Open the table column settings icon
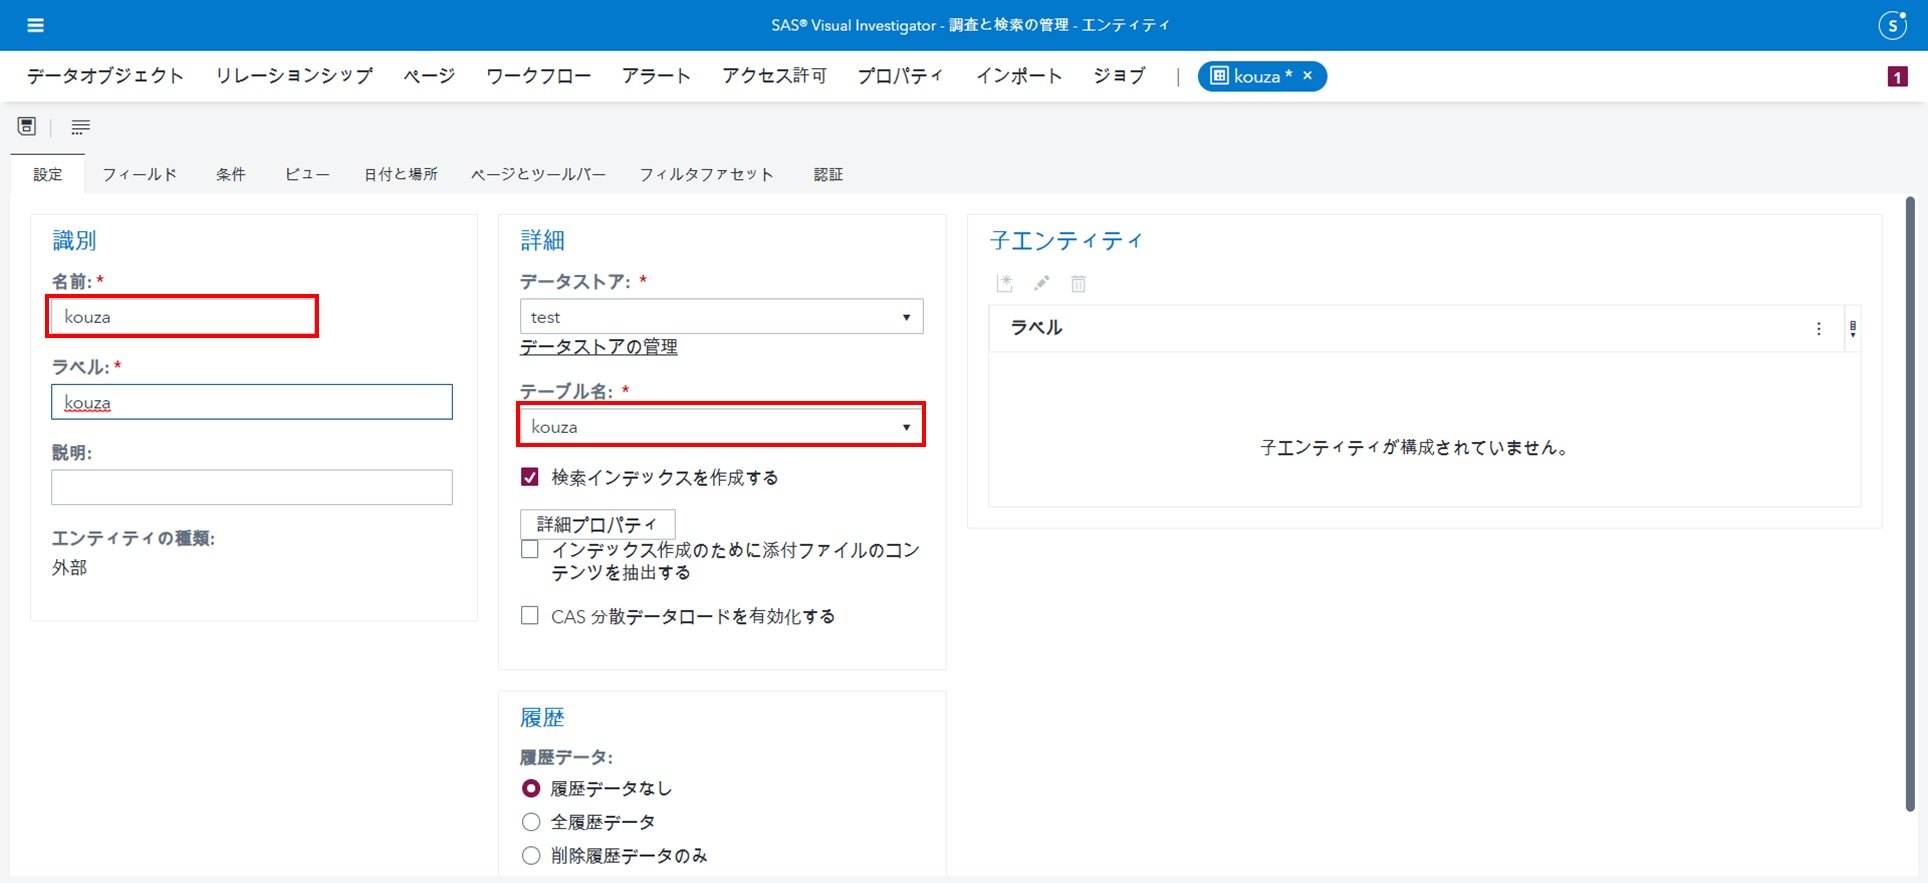Viewport: 1928px width, 883px height. [1853, 328]
